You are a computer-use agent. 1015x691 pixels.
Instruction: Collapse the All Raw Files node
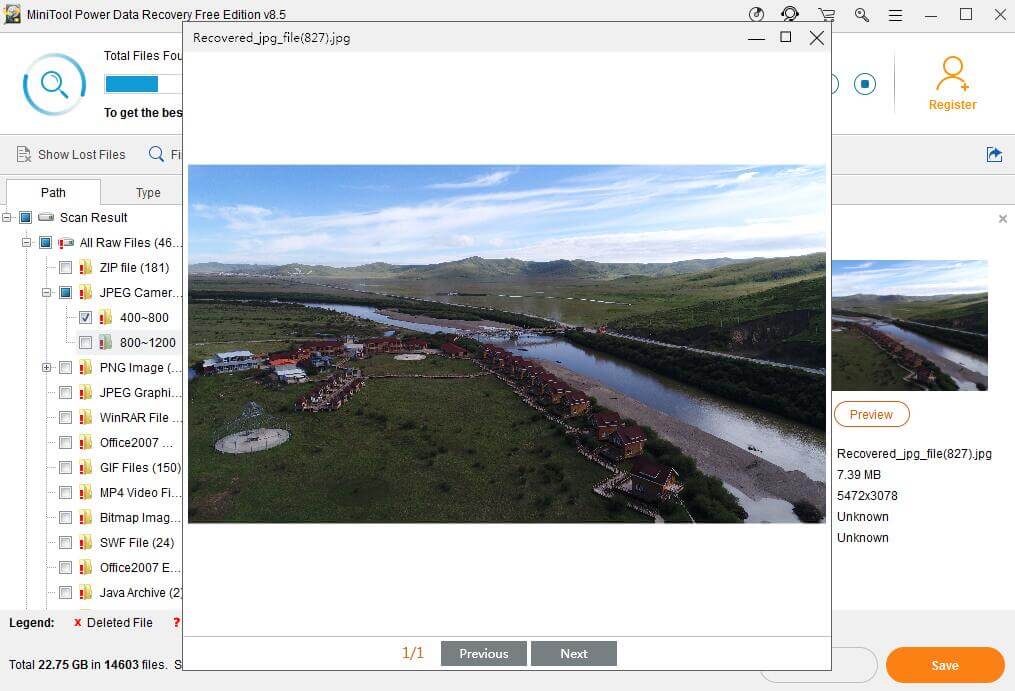27,243
